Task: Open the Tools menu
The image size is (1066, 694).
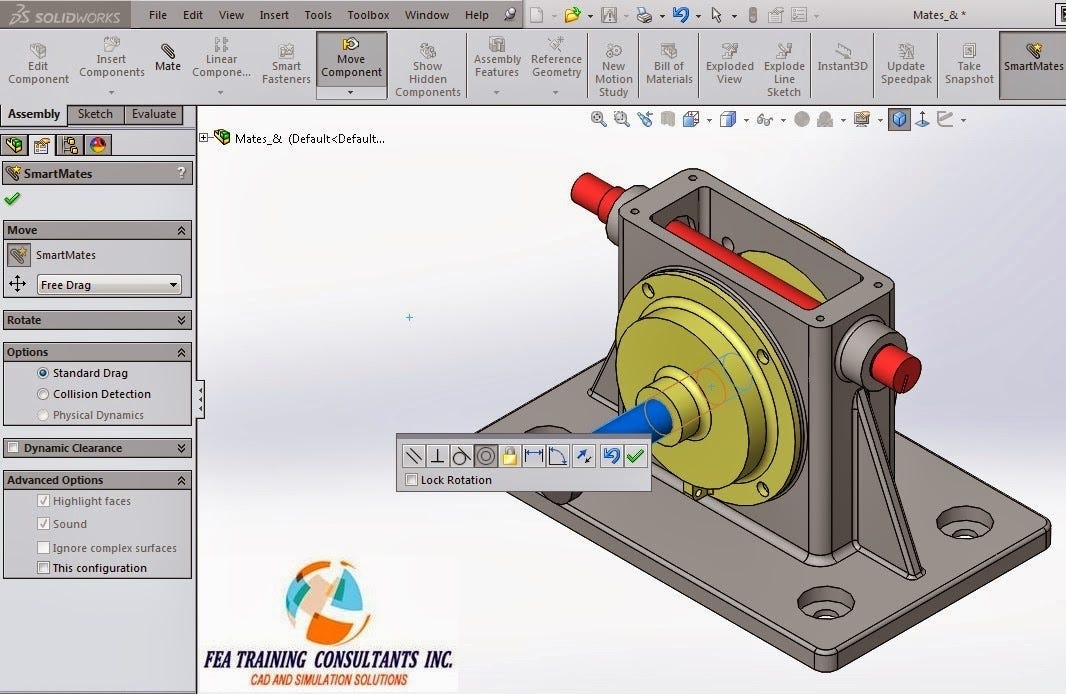Action: [318, 15]
